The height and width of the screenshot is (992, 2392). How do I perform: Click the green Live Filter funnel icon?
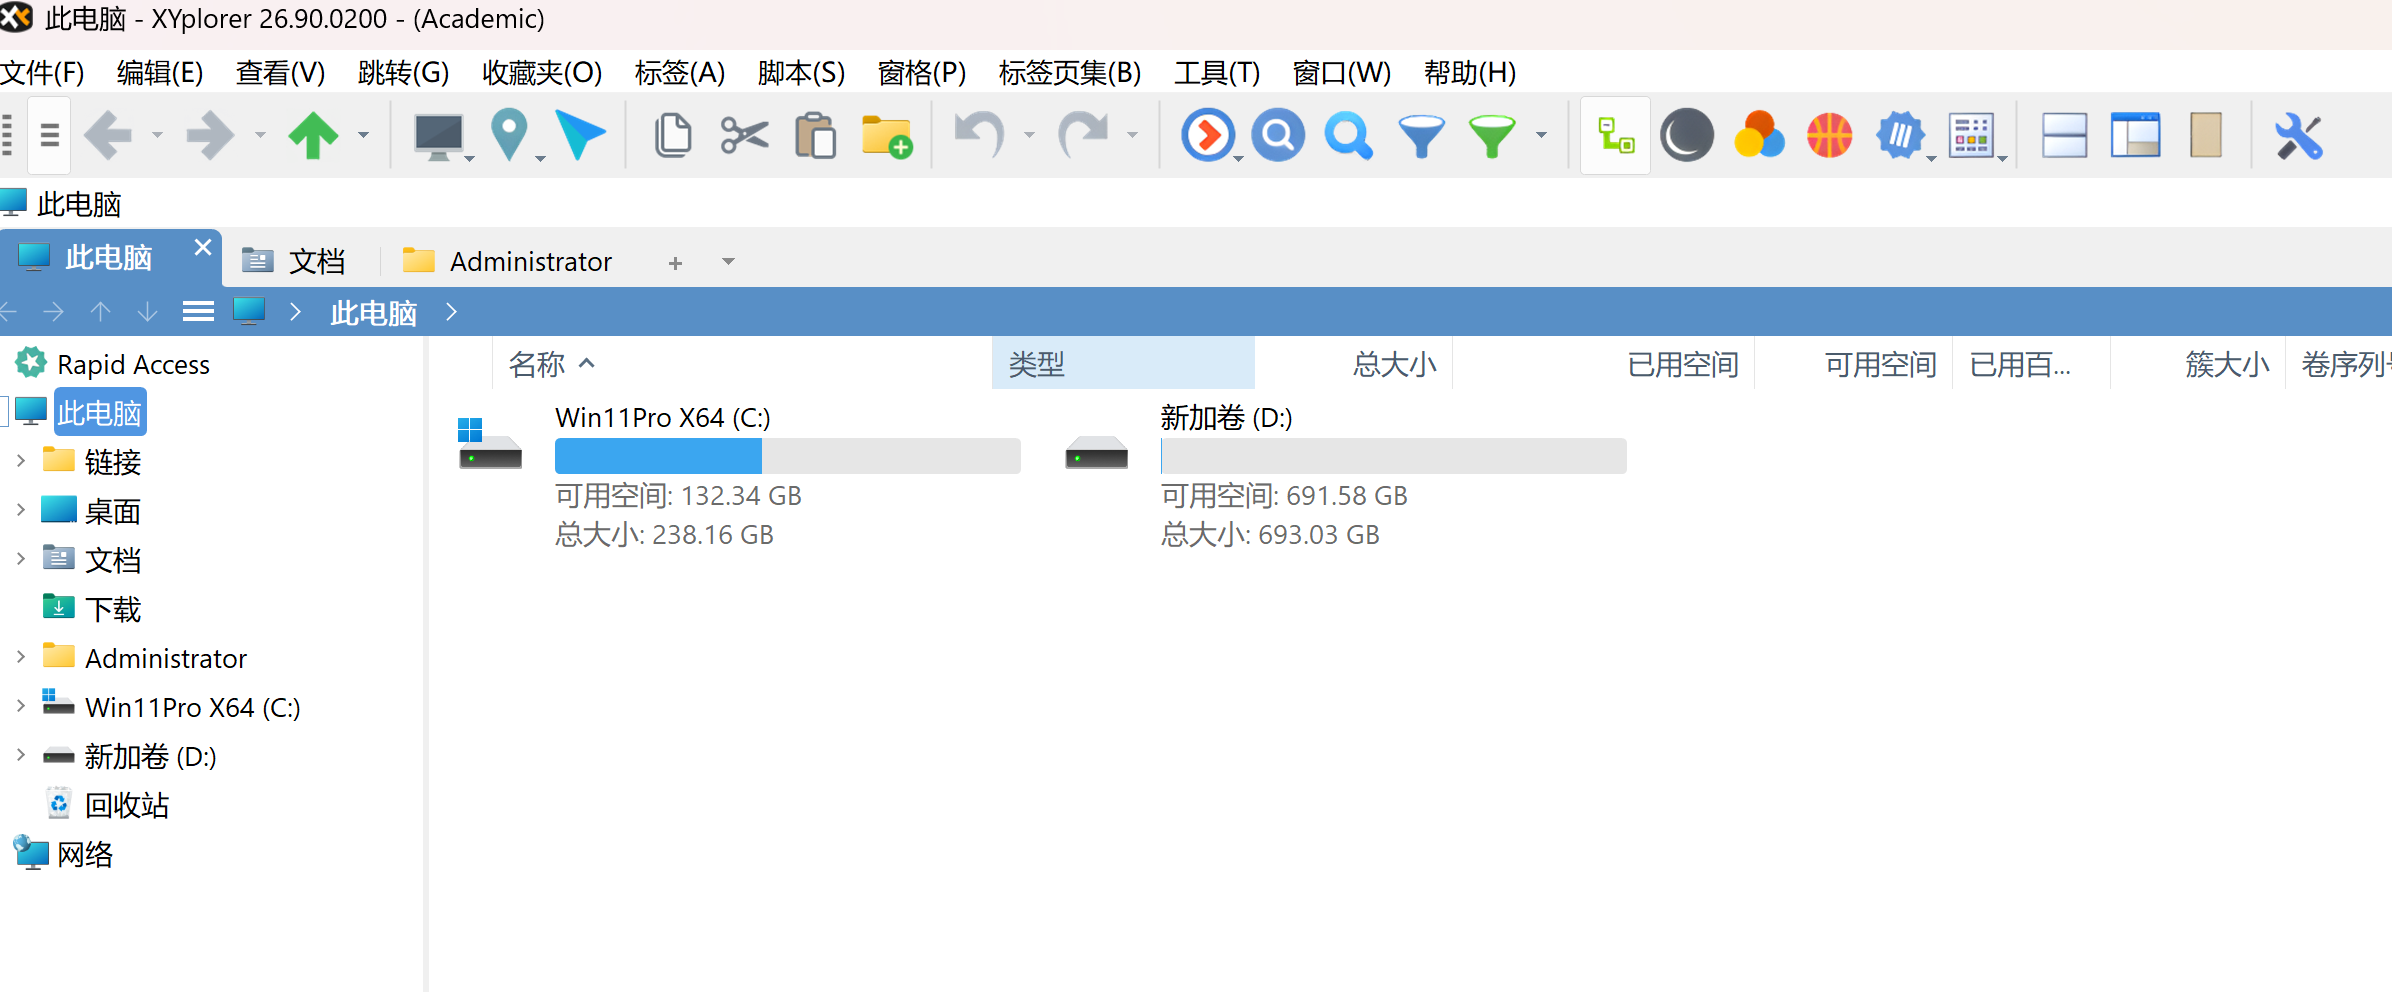tap(1492, 136)
